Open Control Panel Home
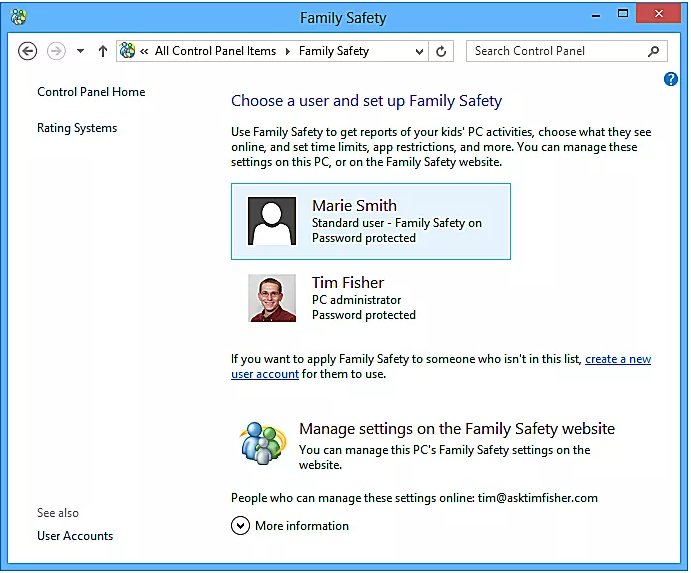The image size is (691, 573). pos(91,92)
